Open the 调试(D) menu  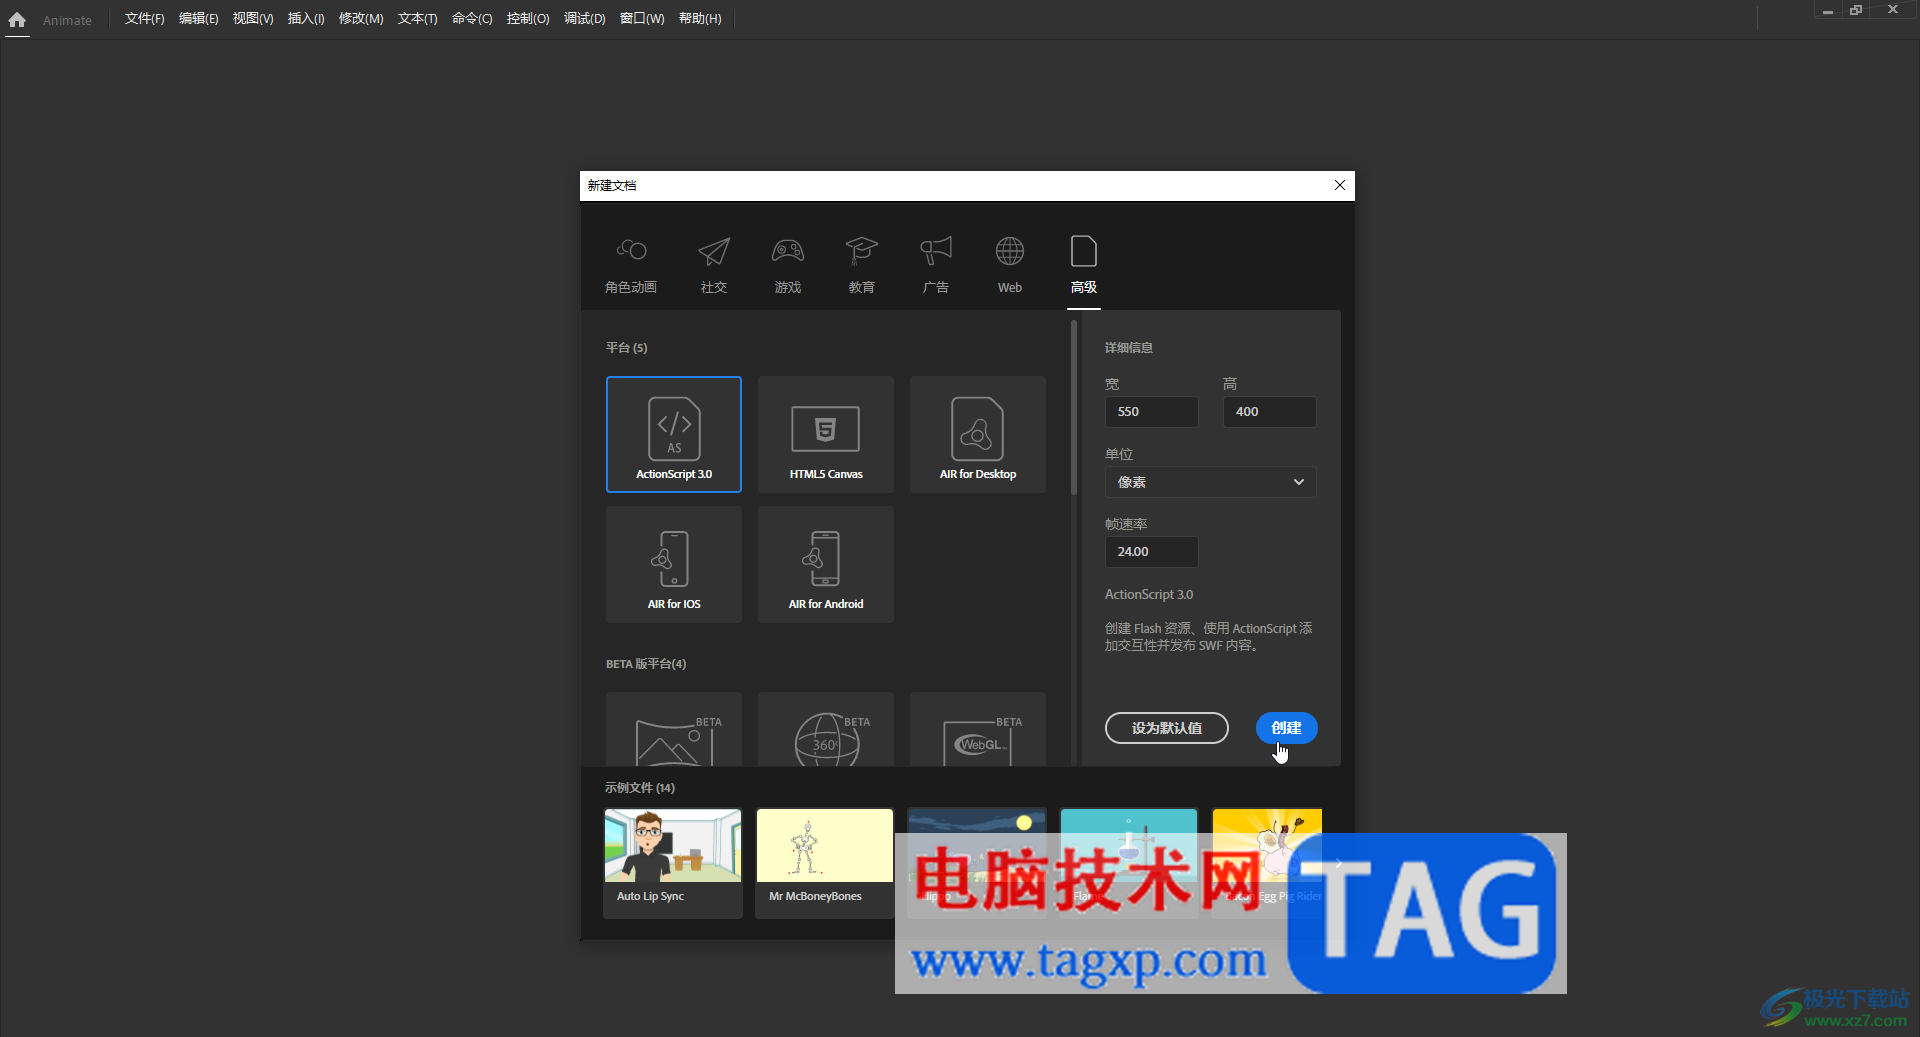(x=584, y=19)
